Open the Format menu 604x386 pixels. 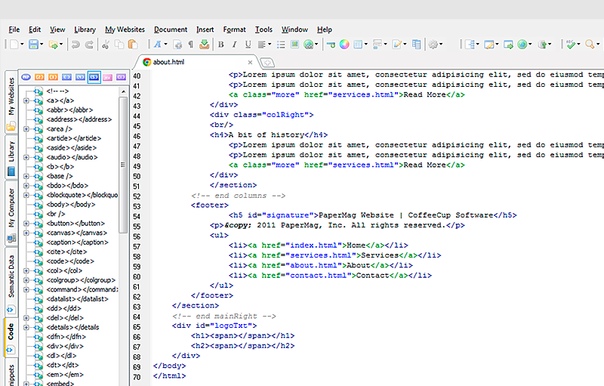[x=234, y=30]
